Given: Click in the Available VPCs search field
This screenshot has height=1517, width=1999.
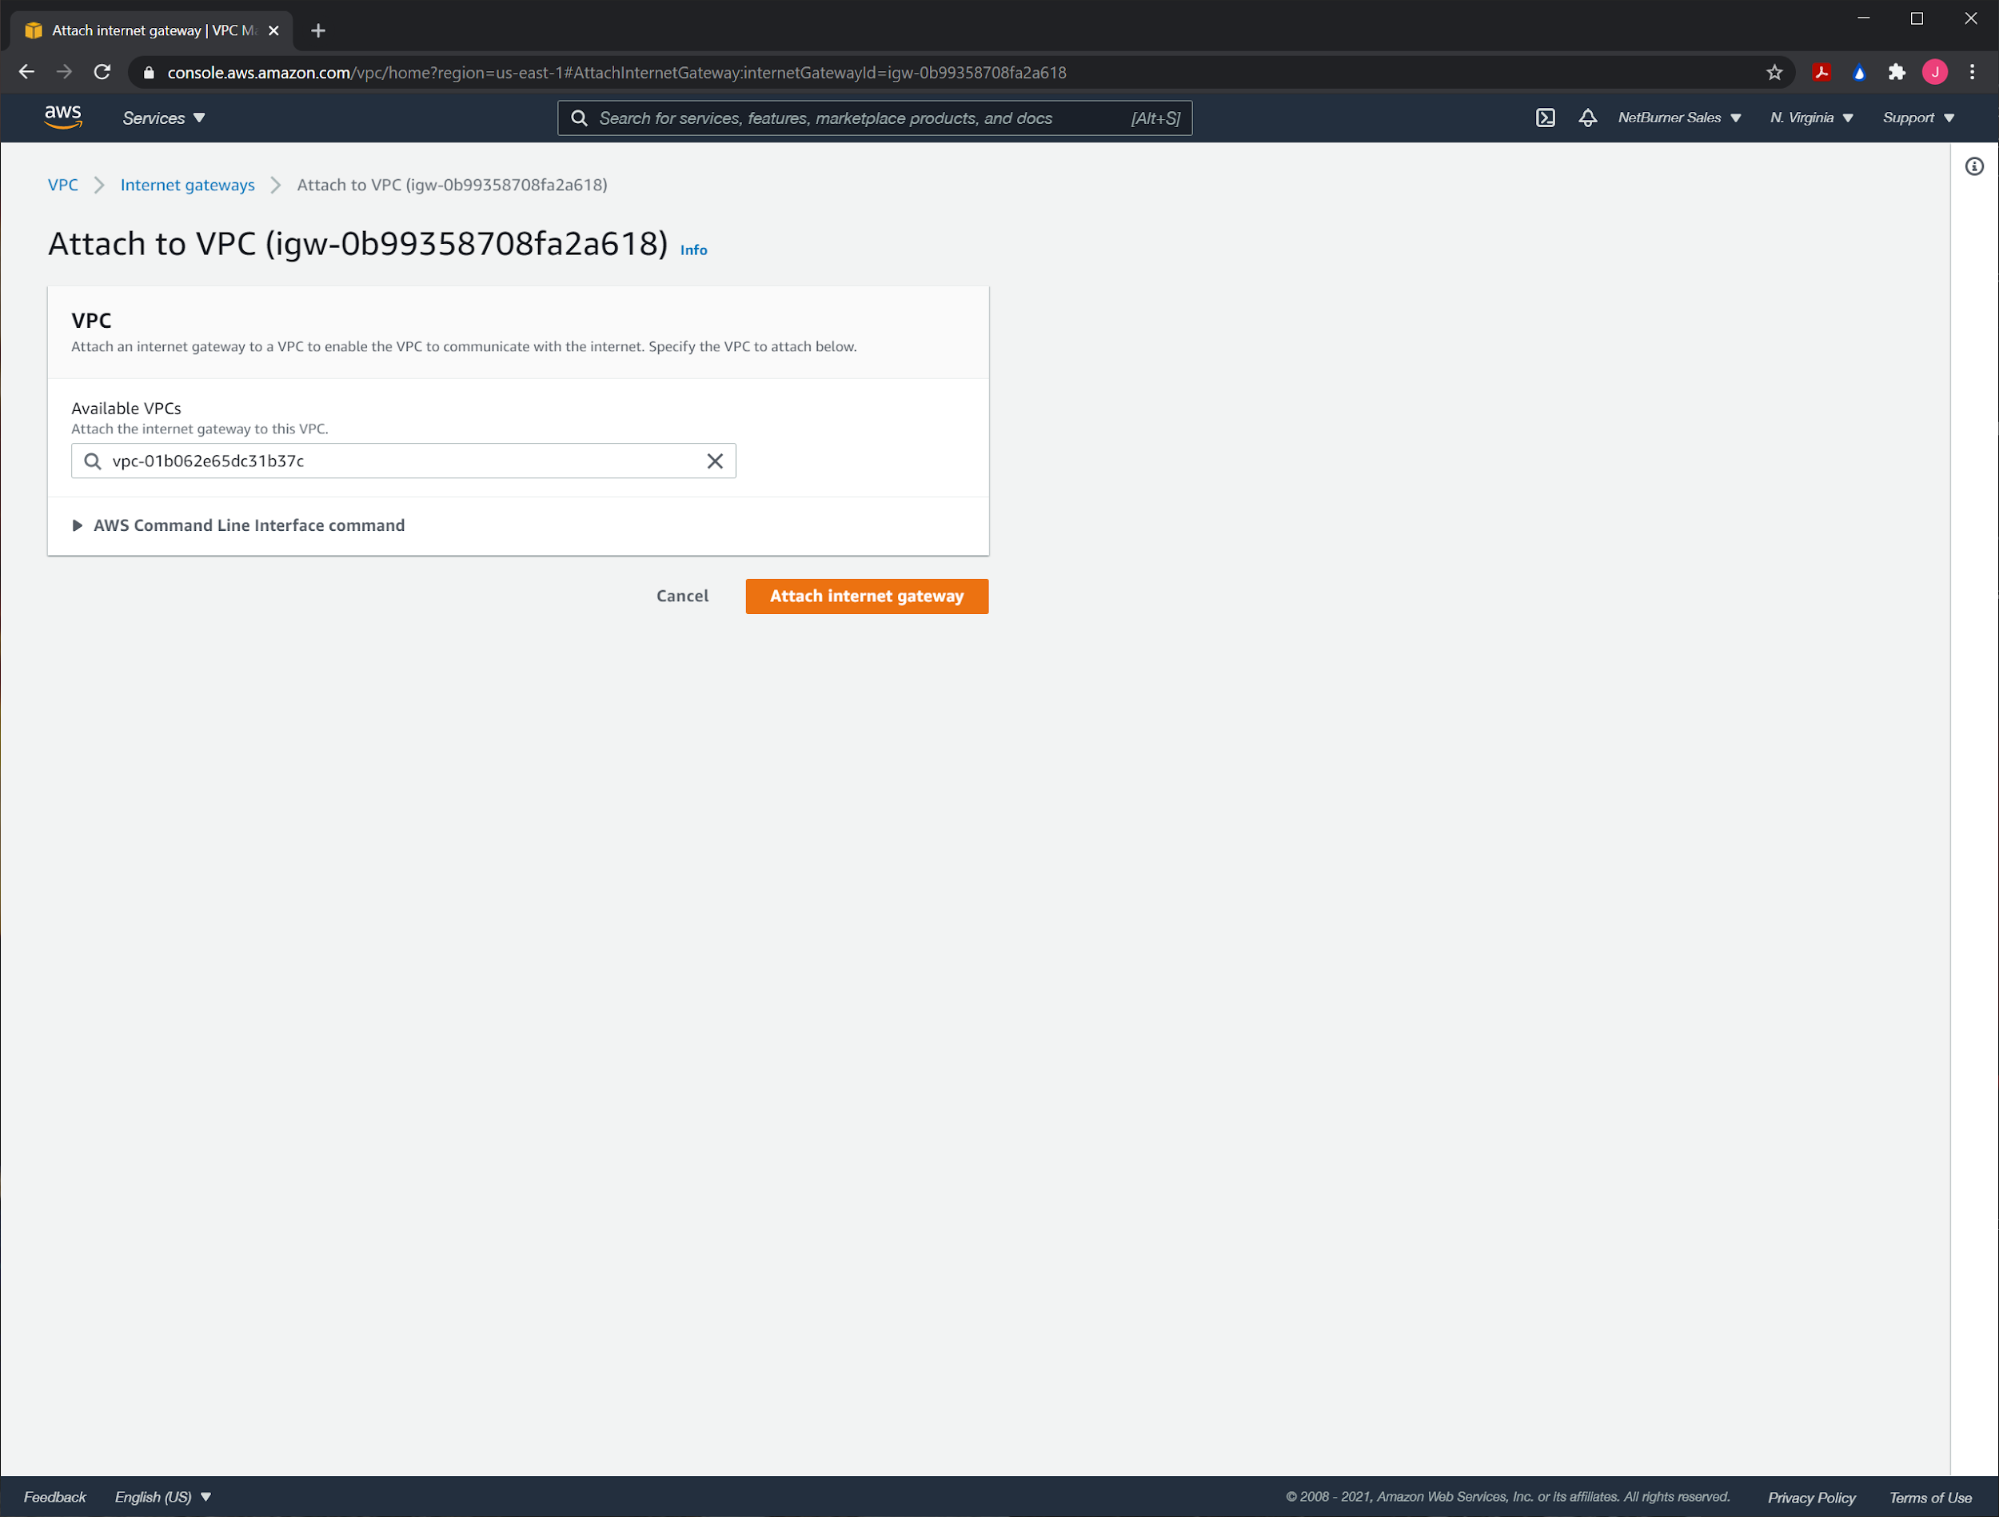Looking at the screenshot, I should coord(400,461).
